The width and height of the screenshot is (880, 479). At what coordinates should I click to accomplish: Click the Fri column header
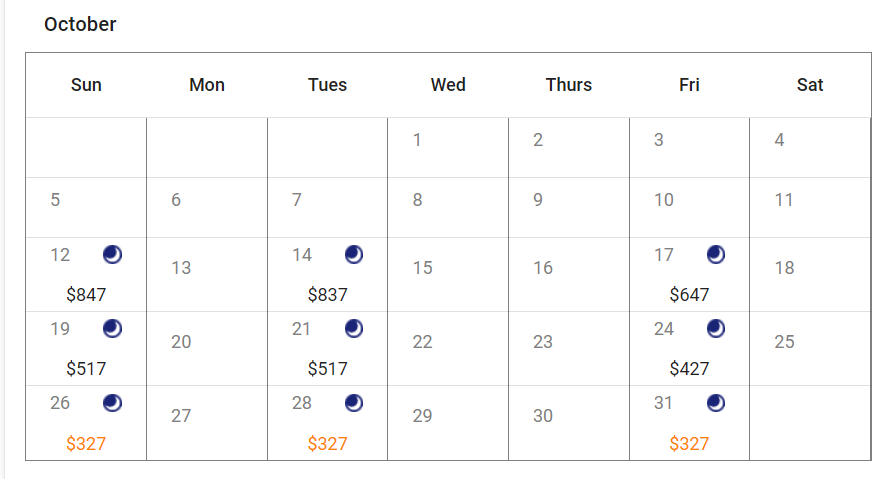[689, 85]
